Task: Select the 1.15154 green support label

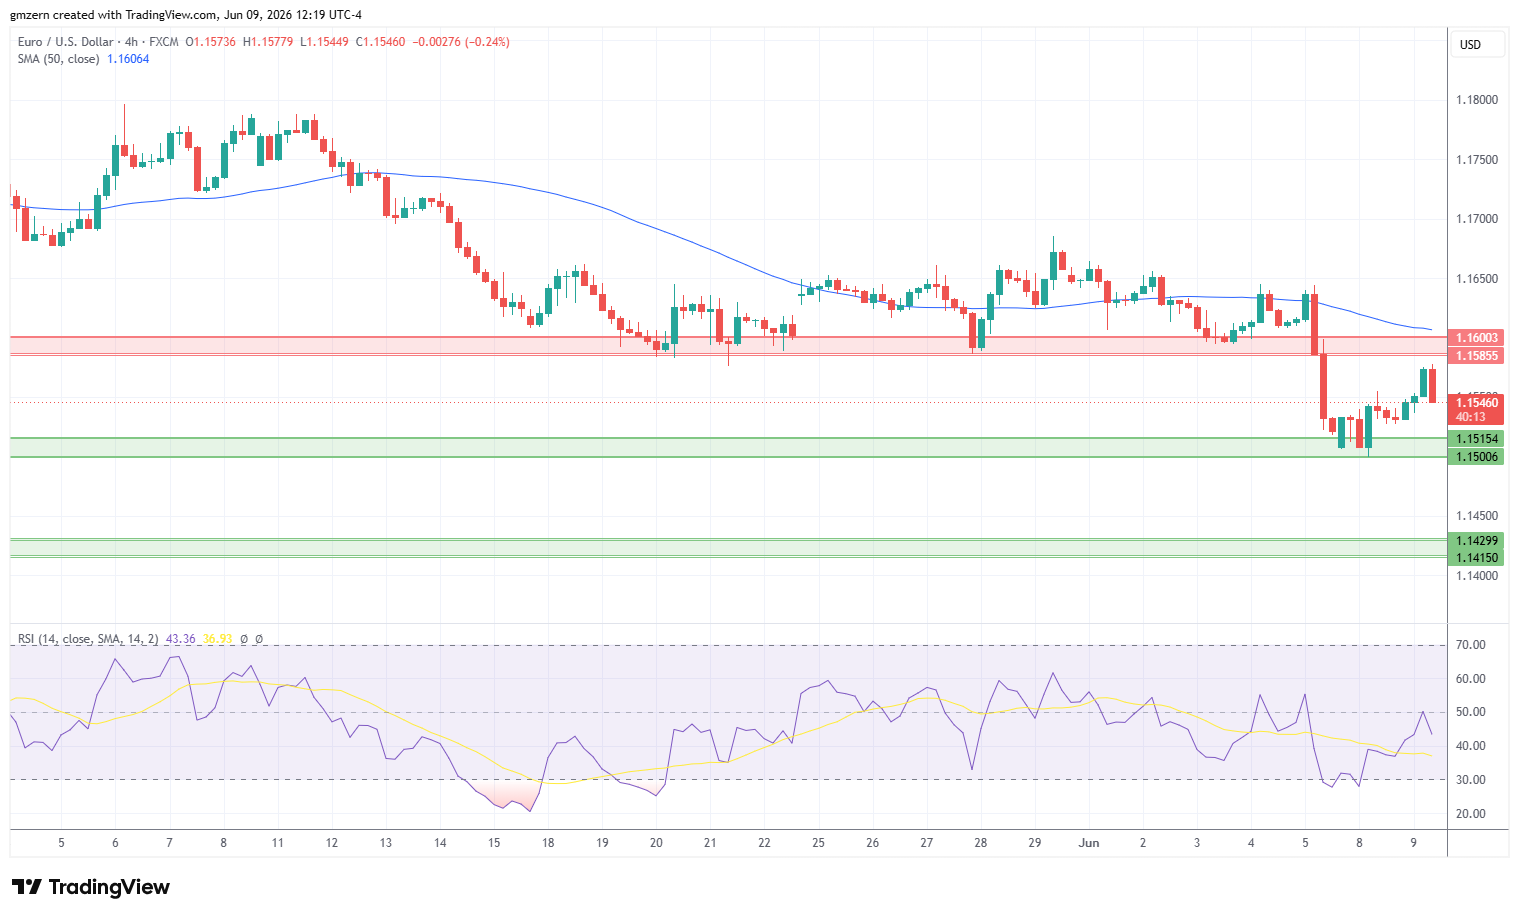Action: coord(1476,439)
